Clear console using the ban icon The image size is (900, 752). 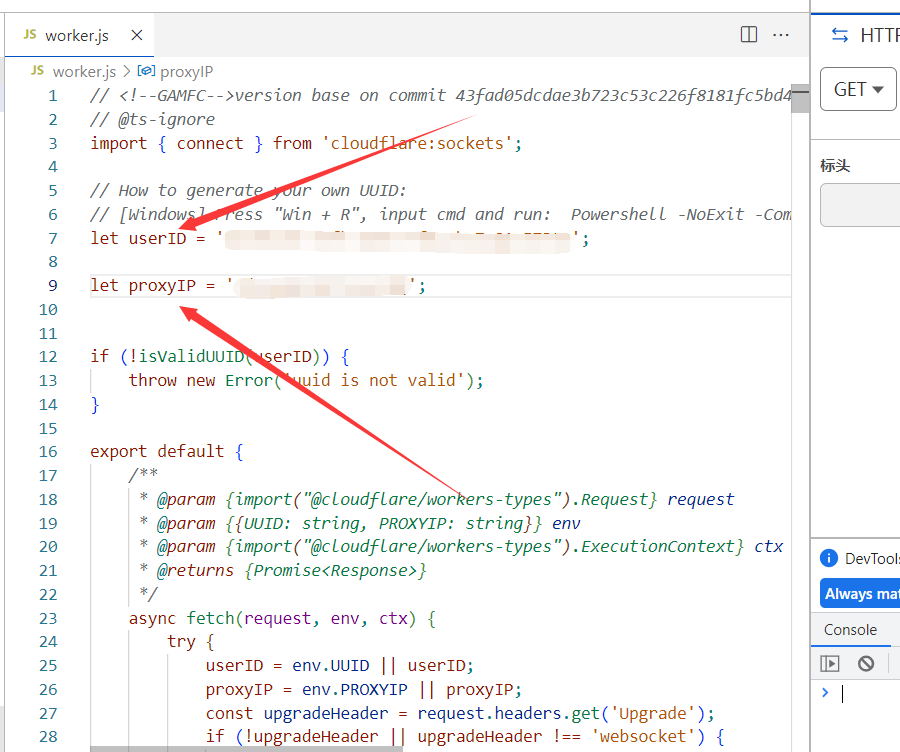click(x=866, y=663)
